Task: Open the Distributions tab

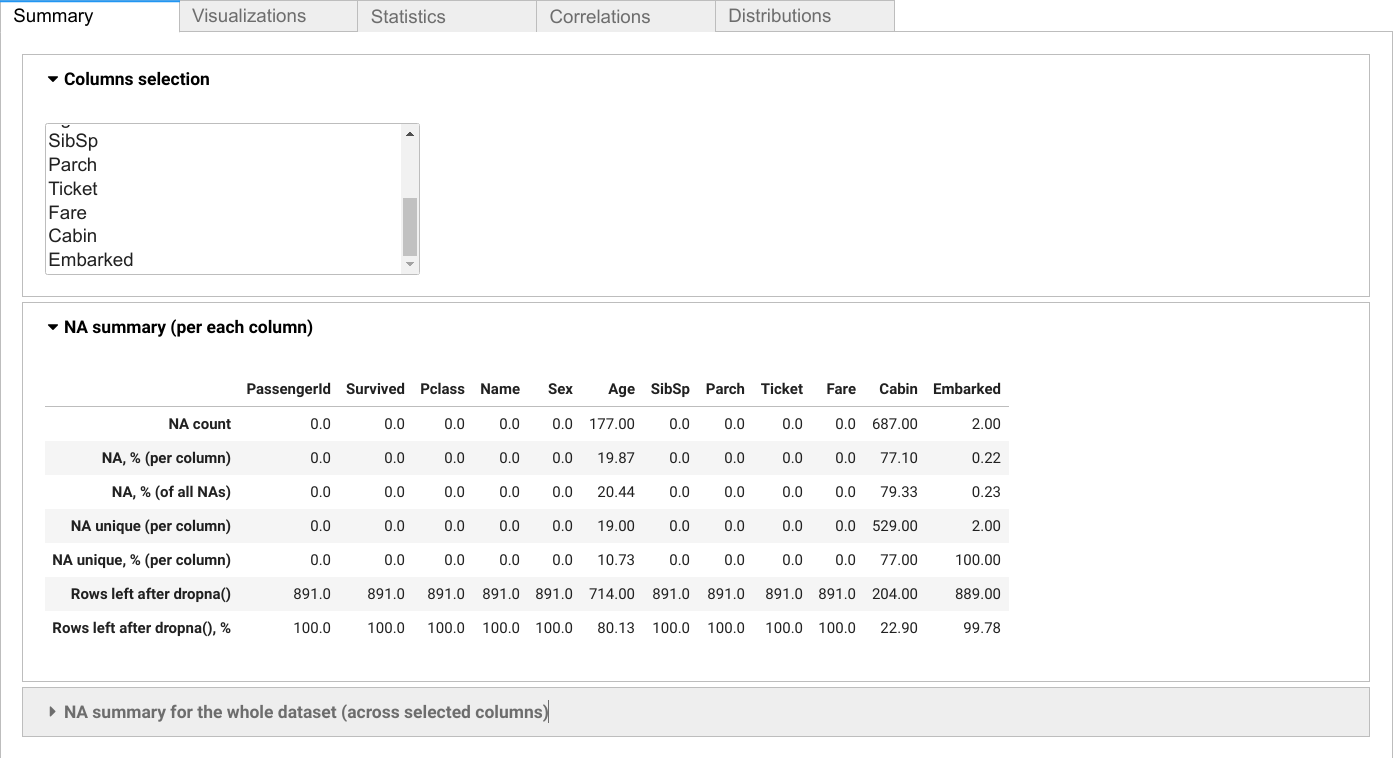Action: (x=804, y=16)
